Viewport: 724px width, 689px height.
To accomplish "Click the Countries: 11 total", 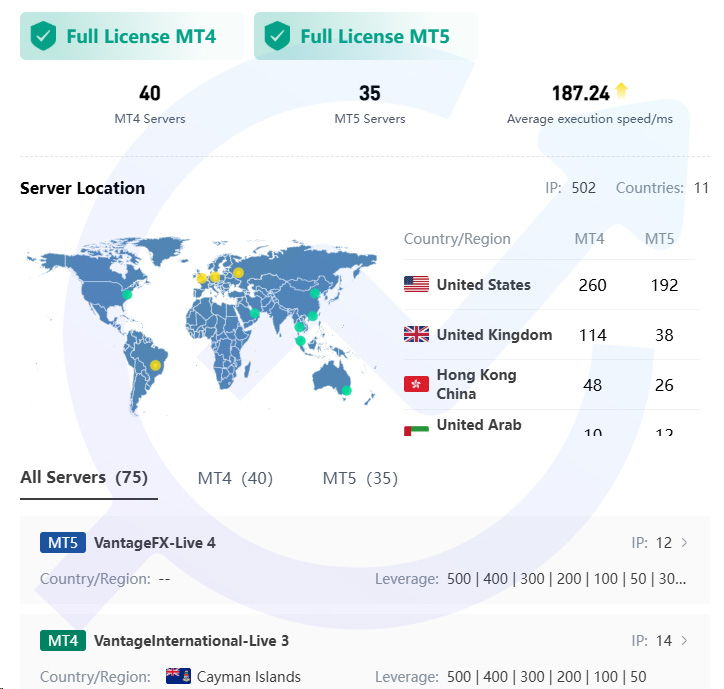I will coord(662,187).
